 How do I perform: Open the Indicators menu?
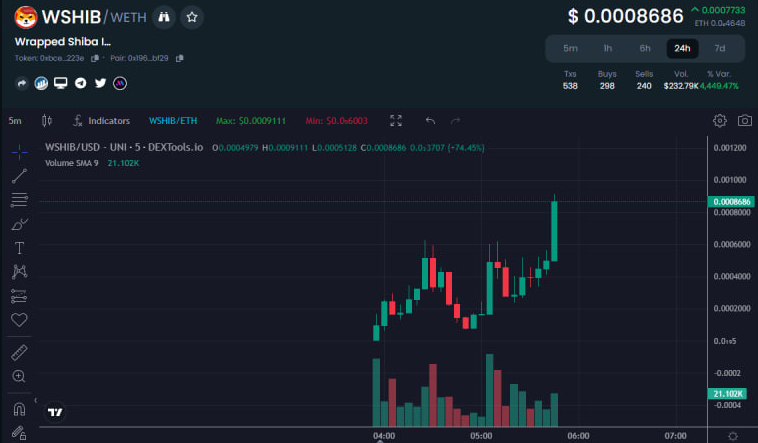[102, 121]
